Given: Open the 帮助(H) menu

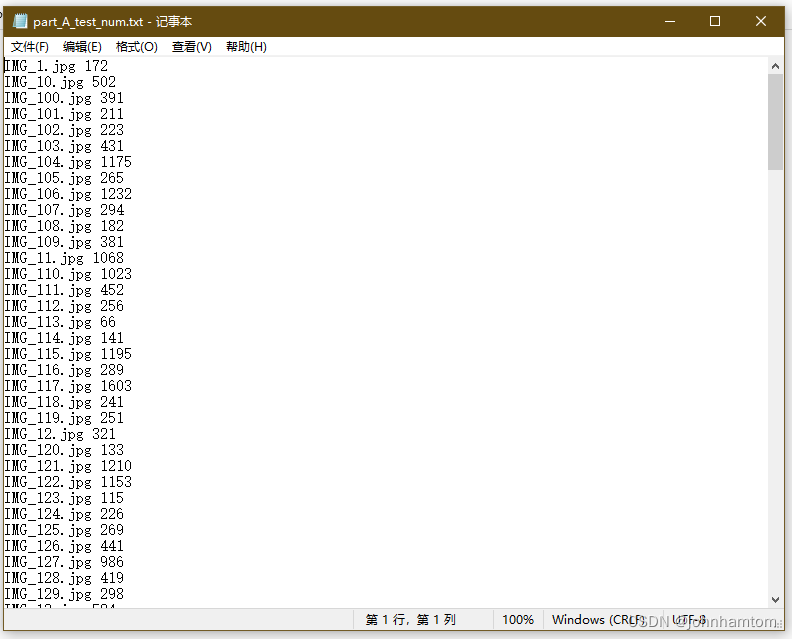Looking at the screenshot, I should click(246, 47).
